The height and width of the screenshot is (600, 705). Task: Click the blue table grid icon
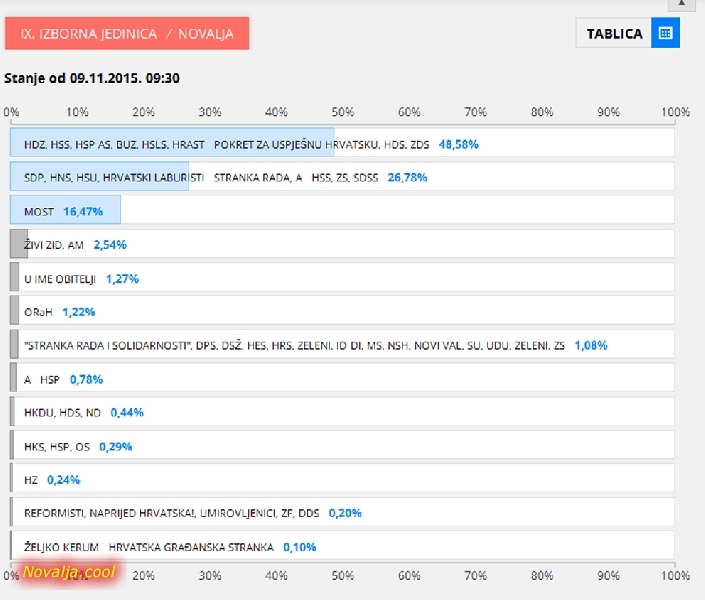point(665,33)
